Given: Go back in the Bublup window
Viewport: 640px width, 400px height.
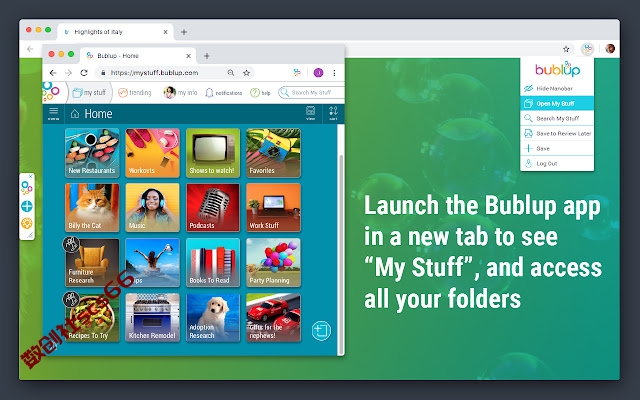Looking at the screenshot, I should tap(53, 73).
